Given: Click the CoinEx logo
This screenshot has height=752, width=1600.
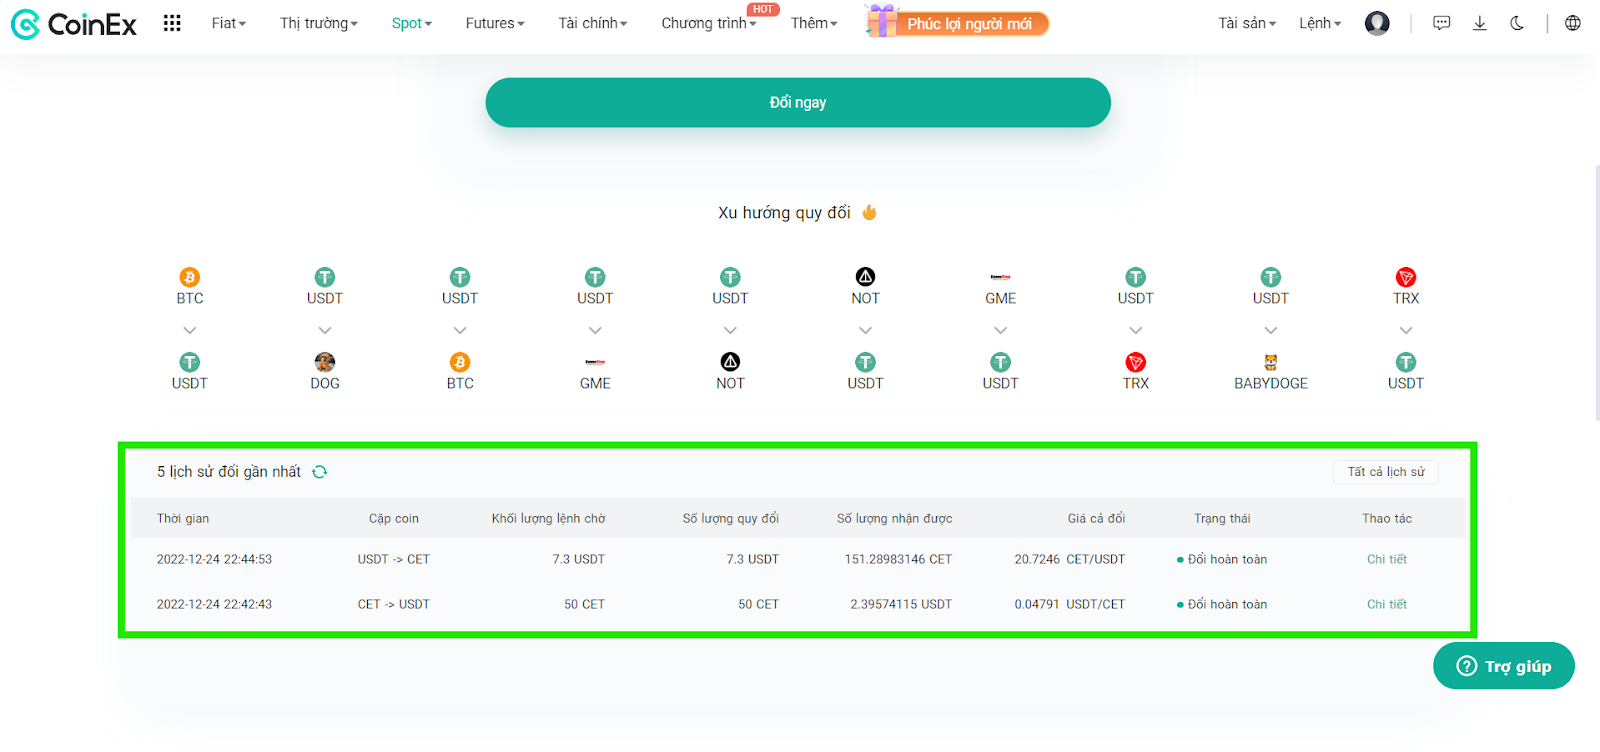Looking at the screenshot, I should pyautogui.click(x=74, y=24).
